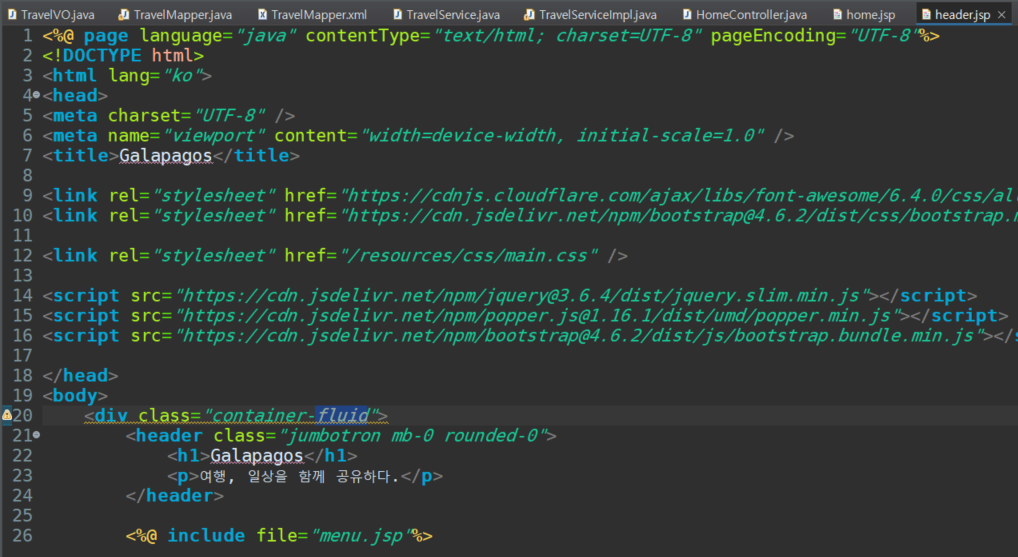Open the TravelMapper.java editor tab

(175, 14)
